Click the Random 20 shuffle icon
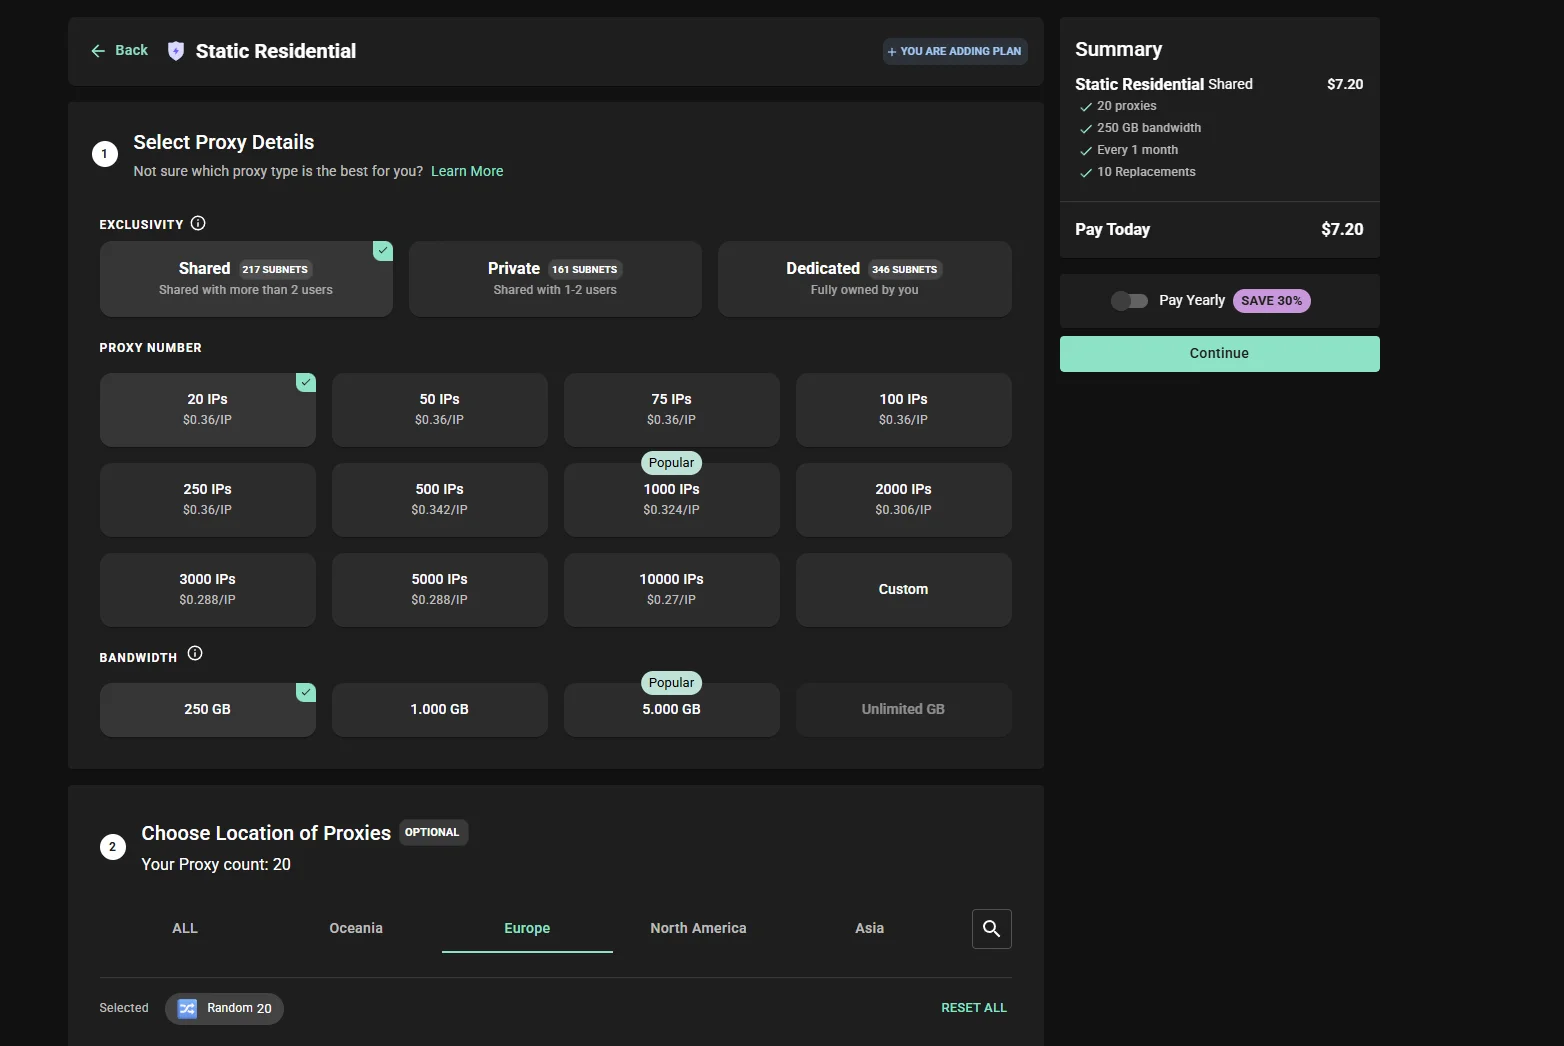The image size is (1564, 1046). (x=187, y=1009)
